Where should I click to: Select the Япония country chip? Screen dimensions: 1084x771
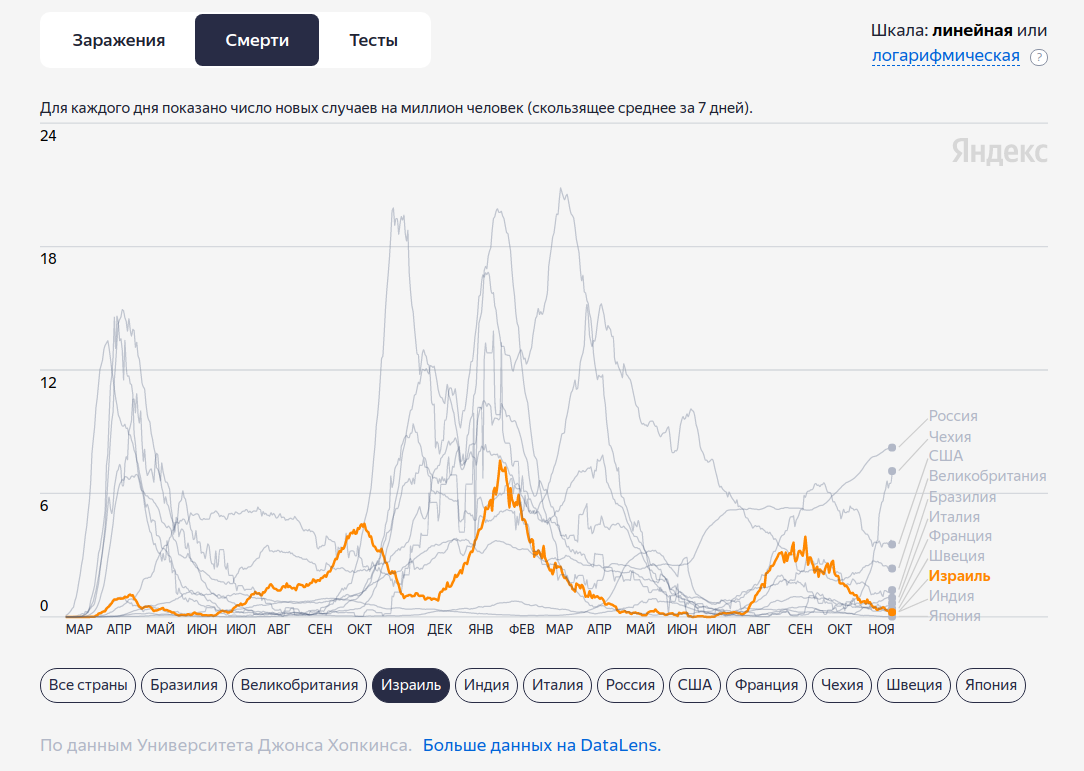(991, 685)
